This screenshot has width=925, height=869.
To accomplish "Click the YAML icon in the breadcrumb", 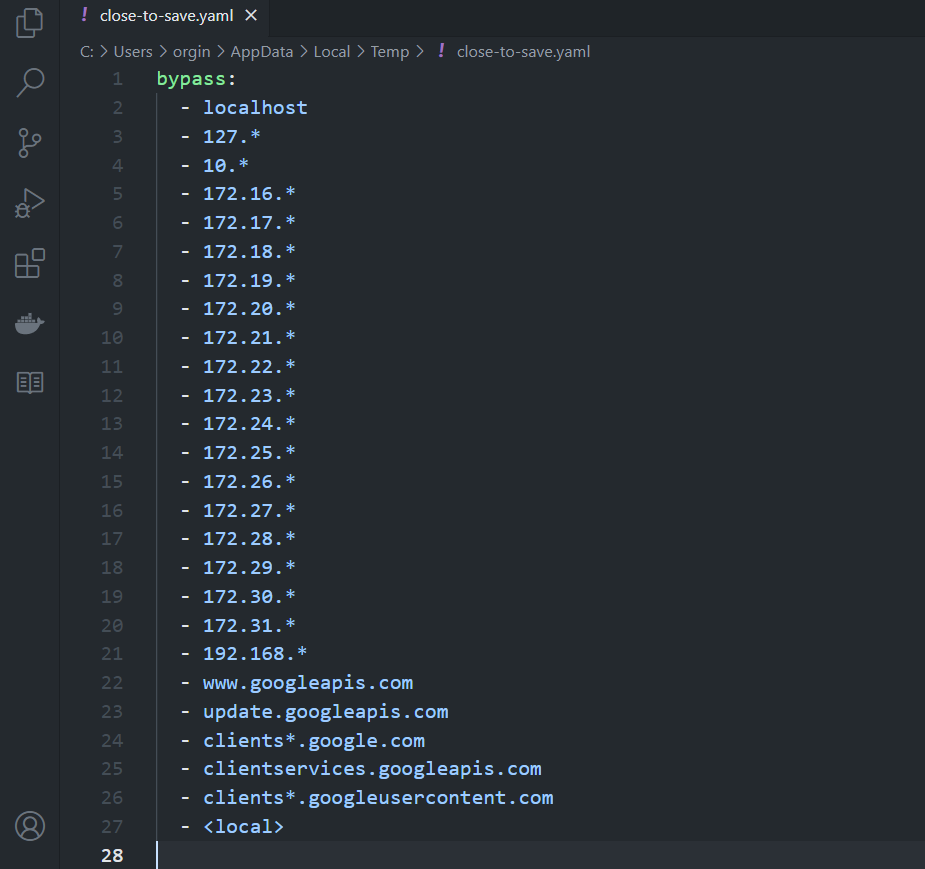I will [441, 51].
